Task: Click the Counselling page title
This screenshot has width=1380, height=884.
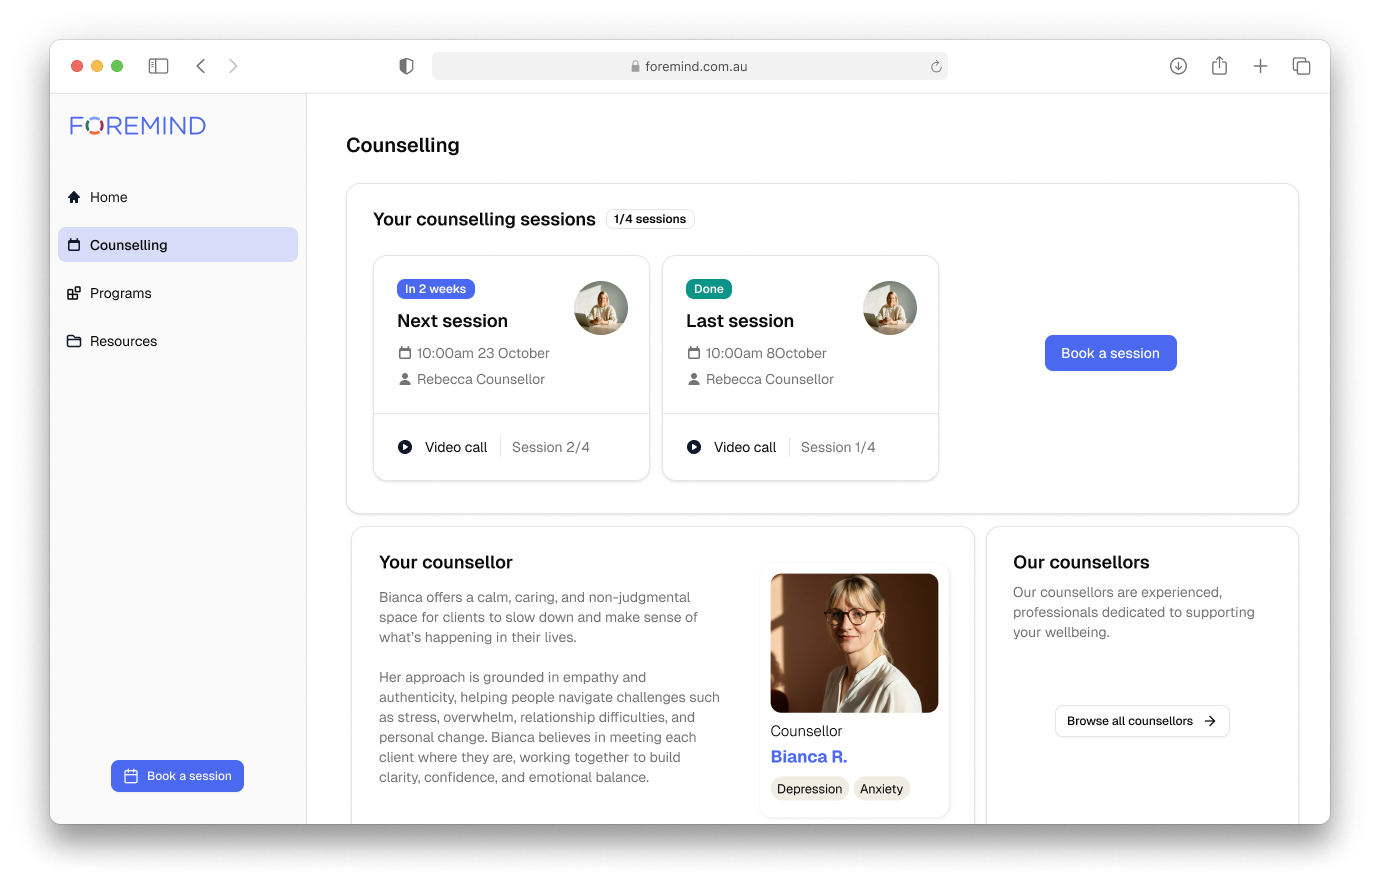Action: pyautogui.click(x=403, y=145)
